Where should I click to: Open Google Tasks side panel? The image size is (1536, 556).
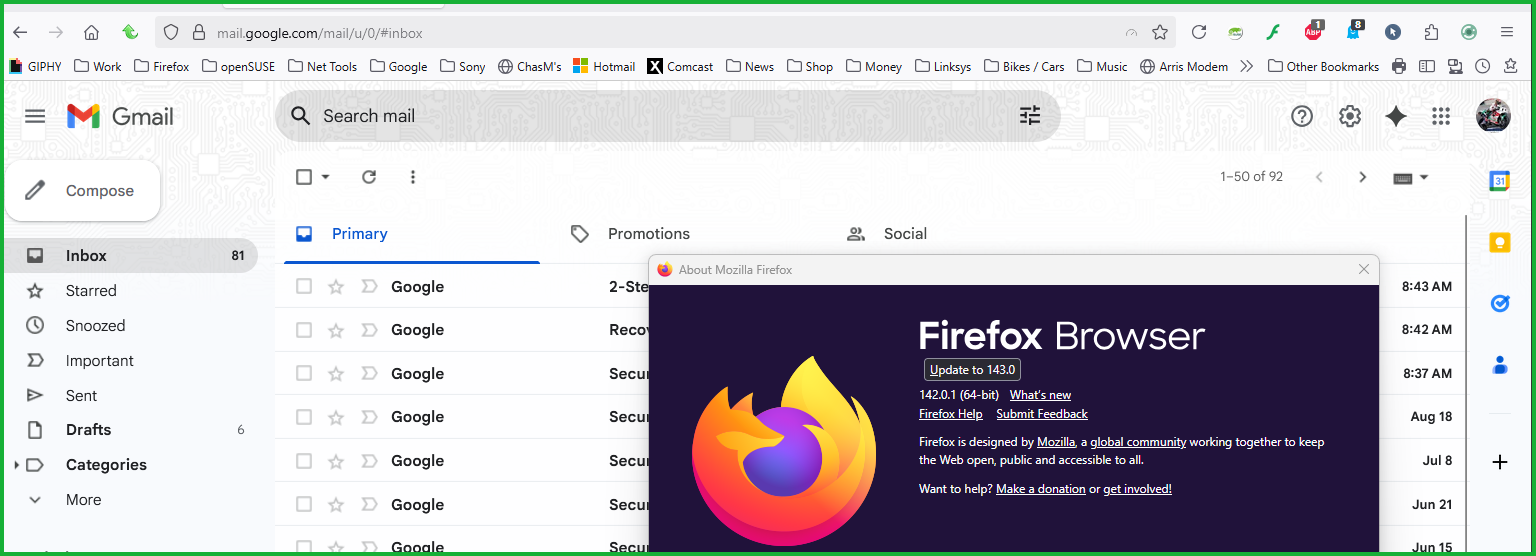click(1500, 303)
